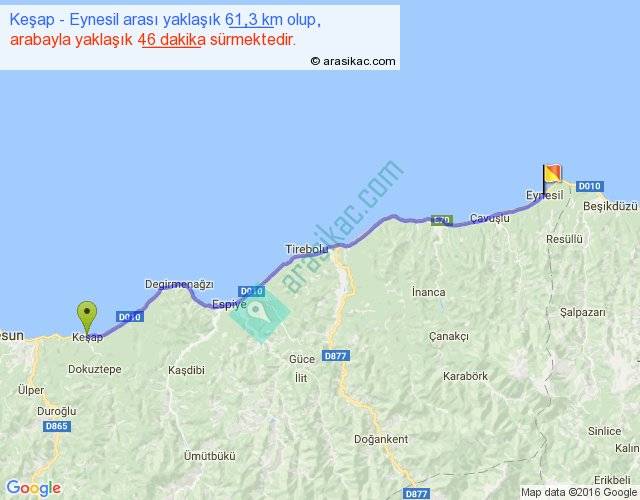Click the teal diamond watermark pin icon
Viewport: 640px width, 500px height.
(260, 312)
